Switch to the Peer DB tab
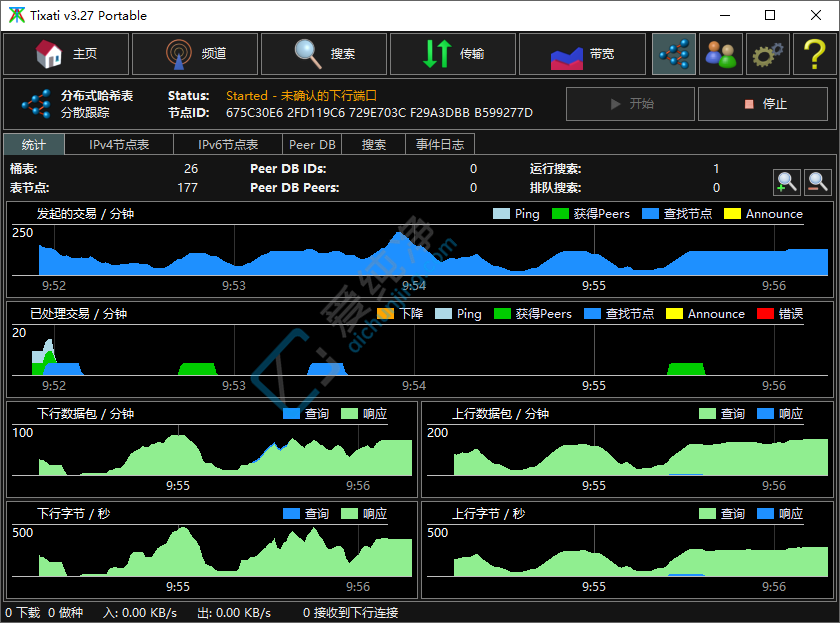840x623 pixels. (x=312, y=145)
